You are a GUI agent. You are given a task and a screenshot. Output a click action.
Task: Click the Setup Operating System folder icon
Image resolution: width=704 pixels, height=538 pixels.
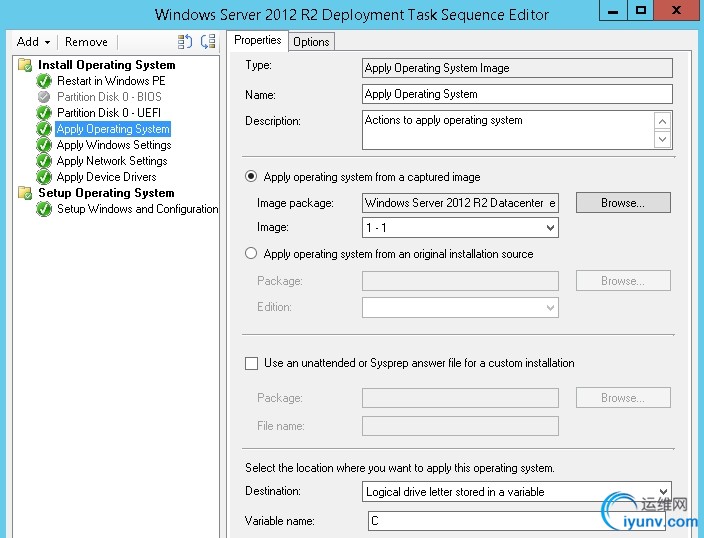click(25, 193)
